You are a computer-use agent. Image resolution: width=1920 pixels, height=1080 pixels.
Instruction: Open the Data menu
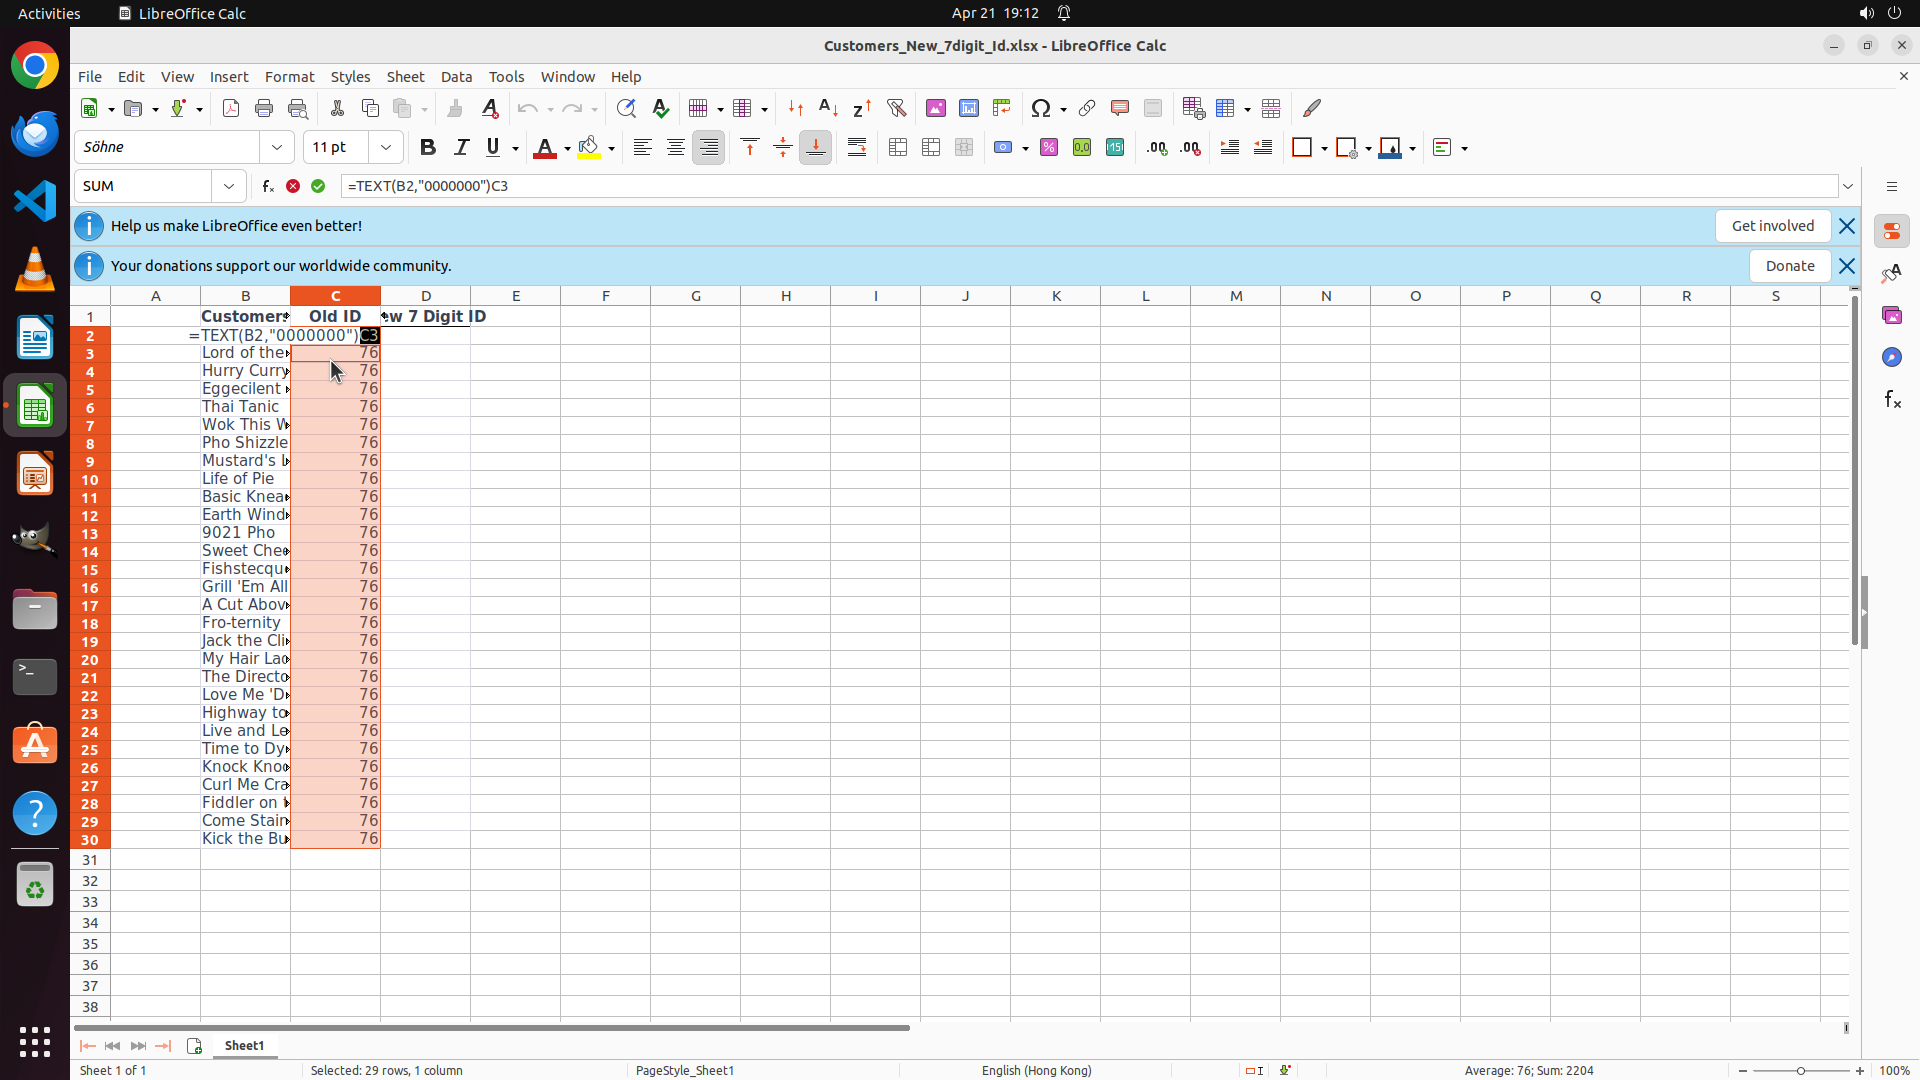pyautogui.click(x=456, y=77)
